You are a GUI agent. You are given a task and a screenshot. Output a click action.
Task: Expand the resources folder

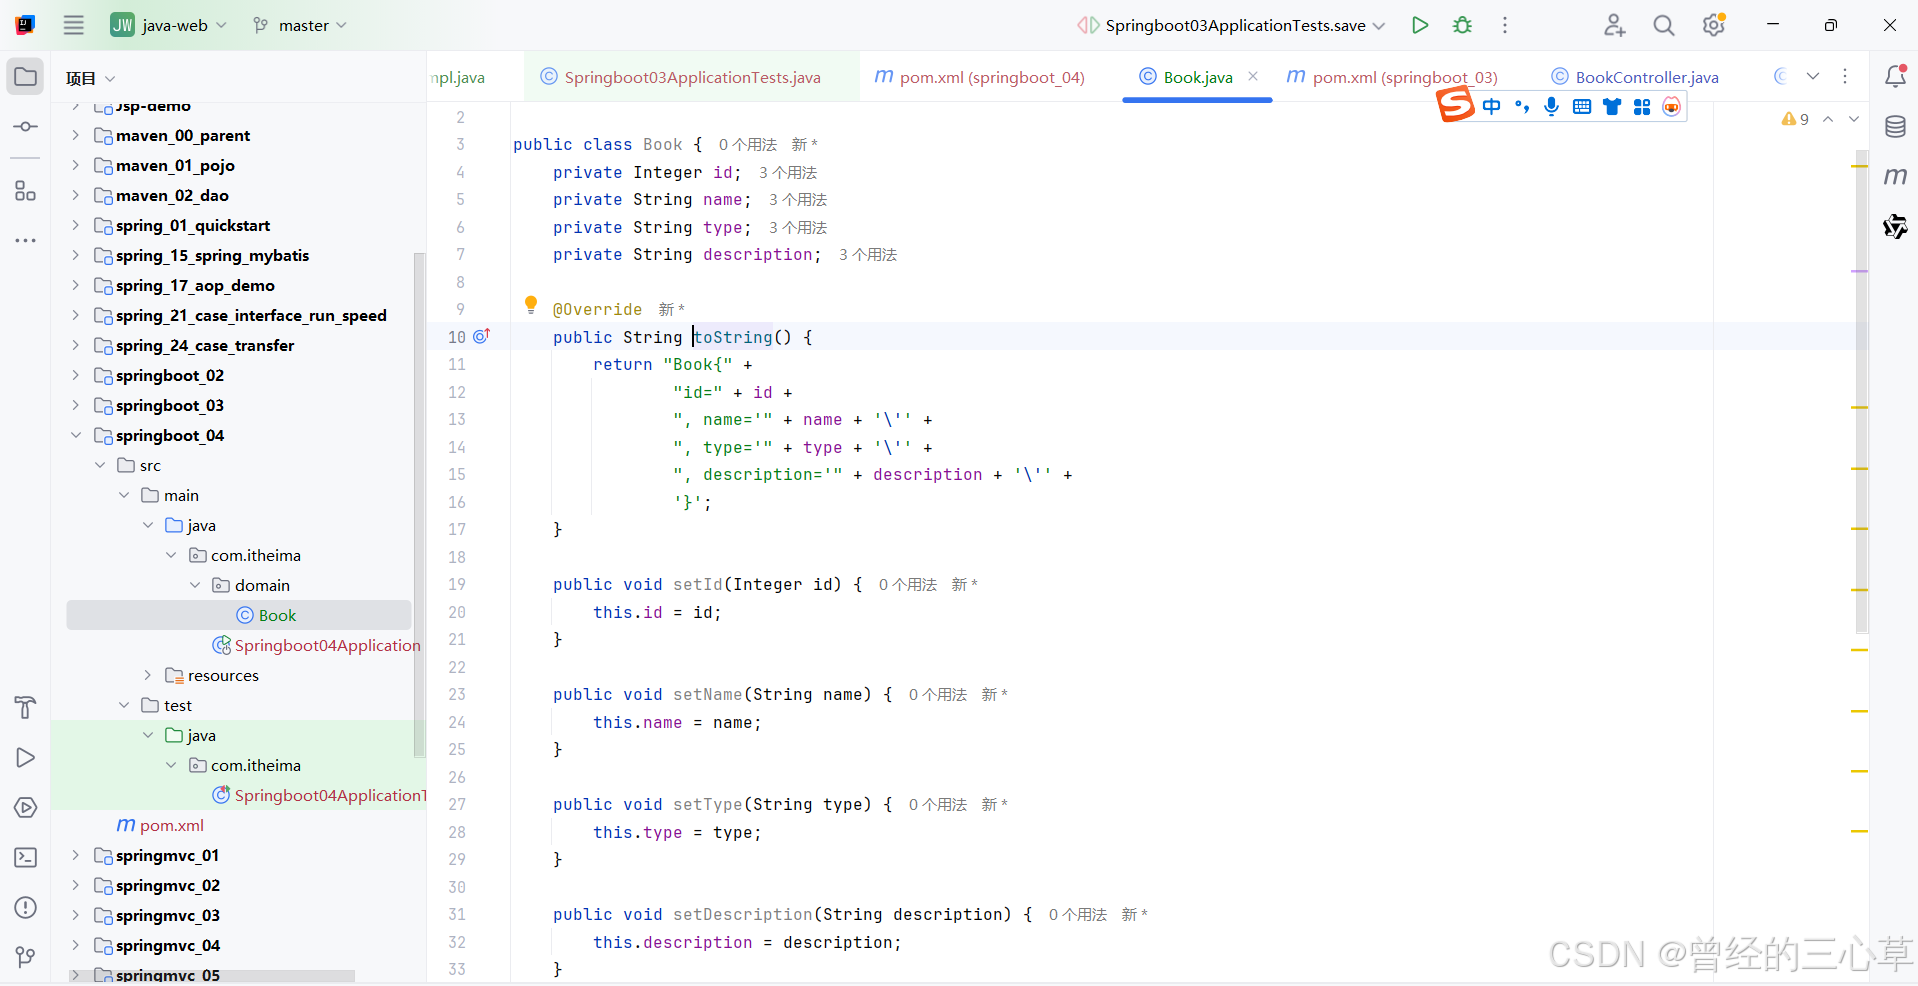148,675
